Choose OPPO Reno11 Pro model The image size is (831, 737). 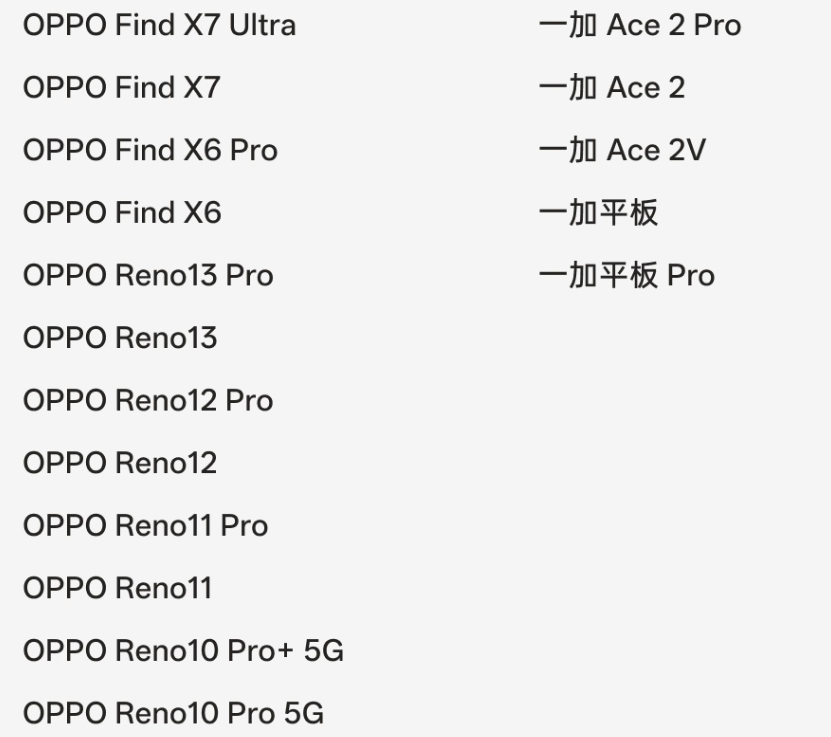[145, 525]
